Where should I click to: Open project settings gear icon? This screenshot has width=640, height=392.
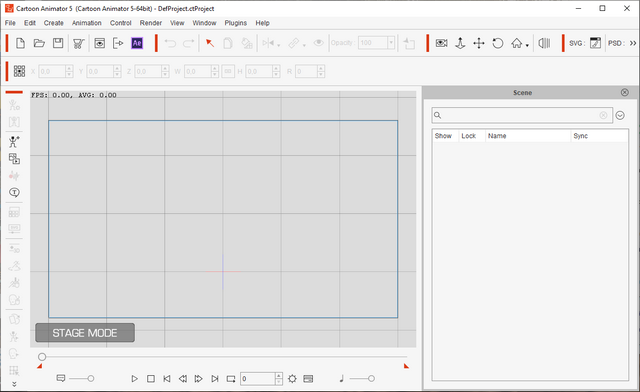tap(292, 379)
